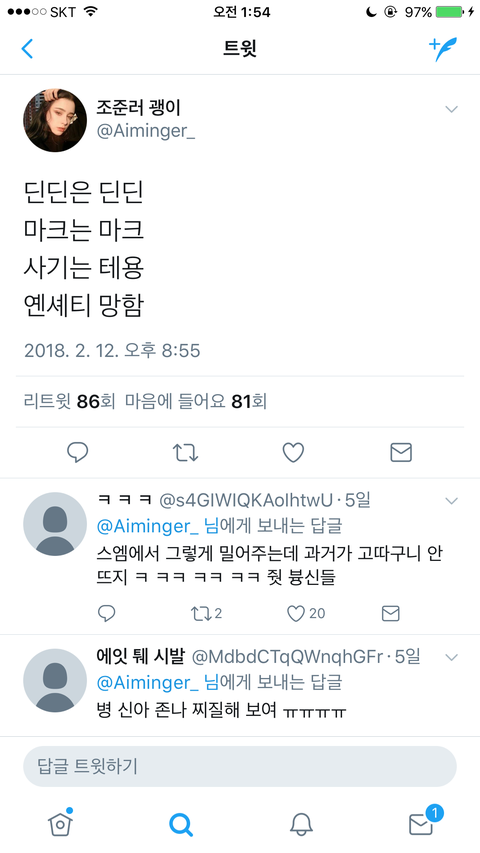Tap reply icon under main tweet

coord(77,452)
